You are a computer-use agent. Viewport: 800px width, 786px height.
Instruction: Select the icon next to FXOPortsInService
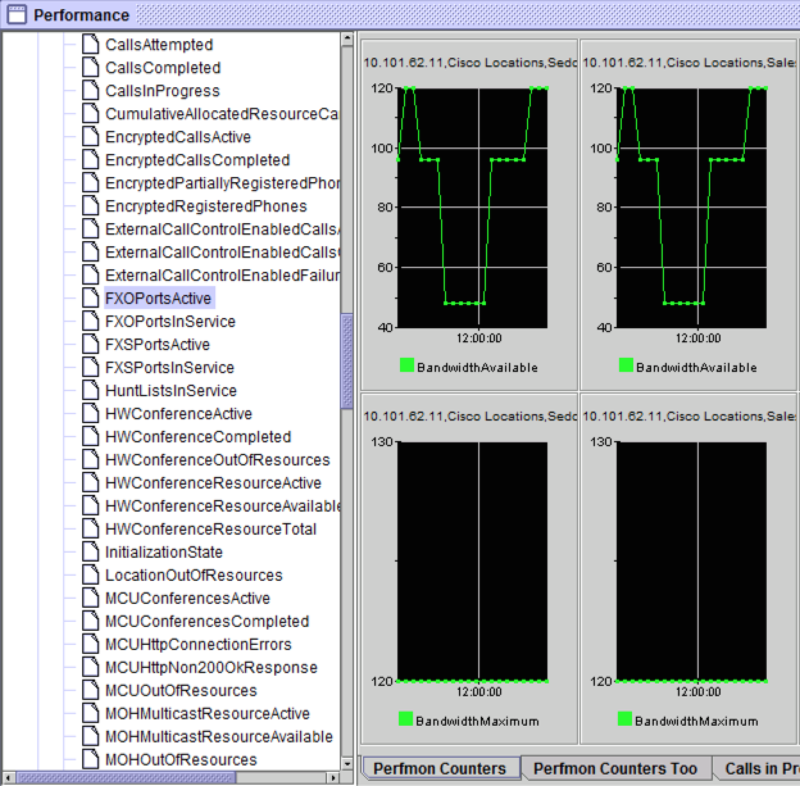[91, 321]
